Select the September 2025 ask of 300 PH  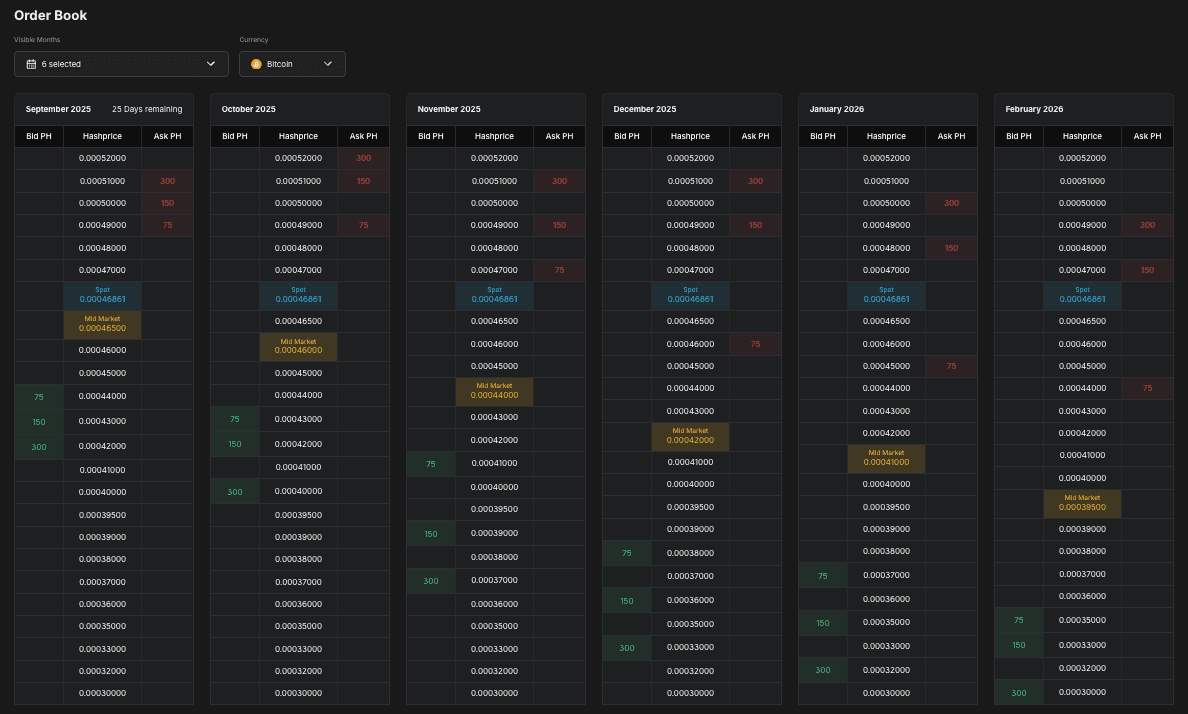(167, 181)
